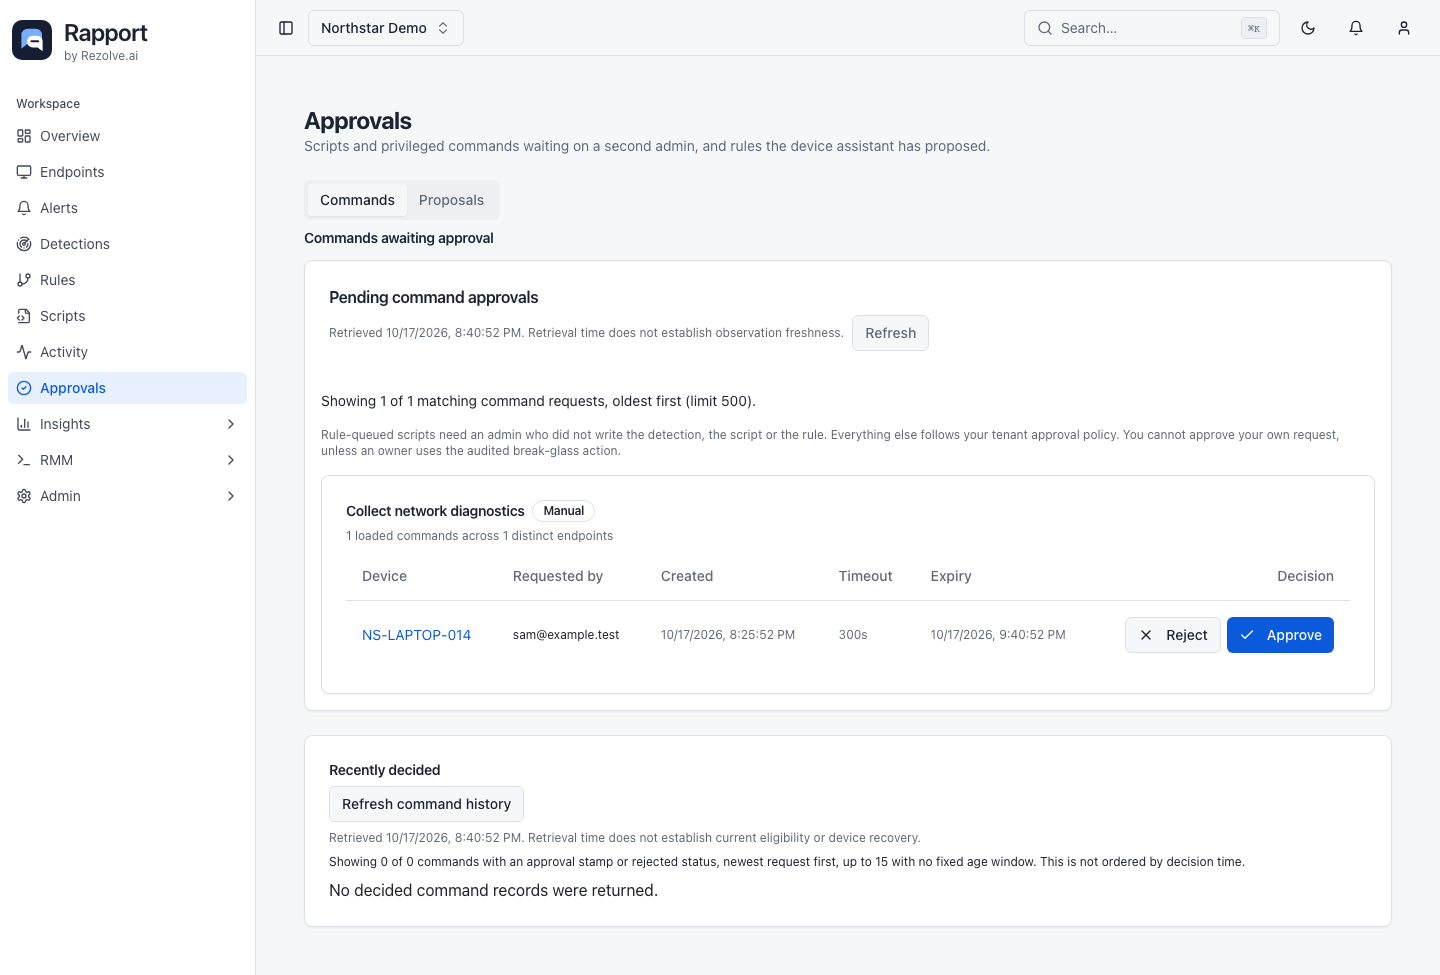Click the Requested by column header
This screenshot has height=975, width=1440.
pyautogui.click(x=558, y=576)
